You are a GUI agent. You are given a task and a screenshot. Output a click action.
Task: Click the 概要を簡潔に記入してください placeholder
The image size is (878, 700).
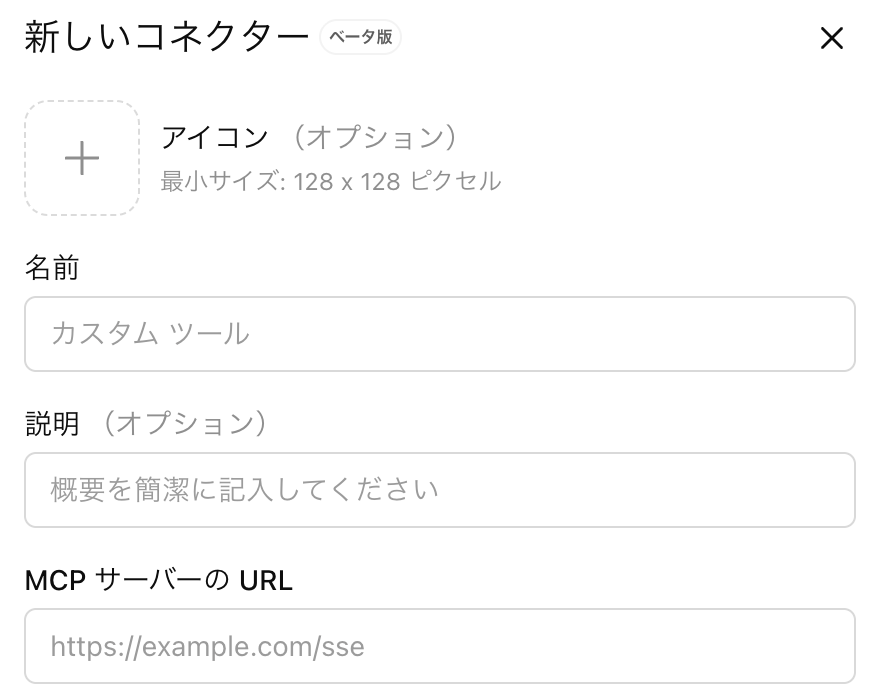pos(244,490)
